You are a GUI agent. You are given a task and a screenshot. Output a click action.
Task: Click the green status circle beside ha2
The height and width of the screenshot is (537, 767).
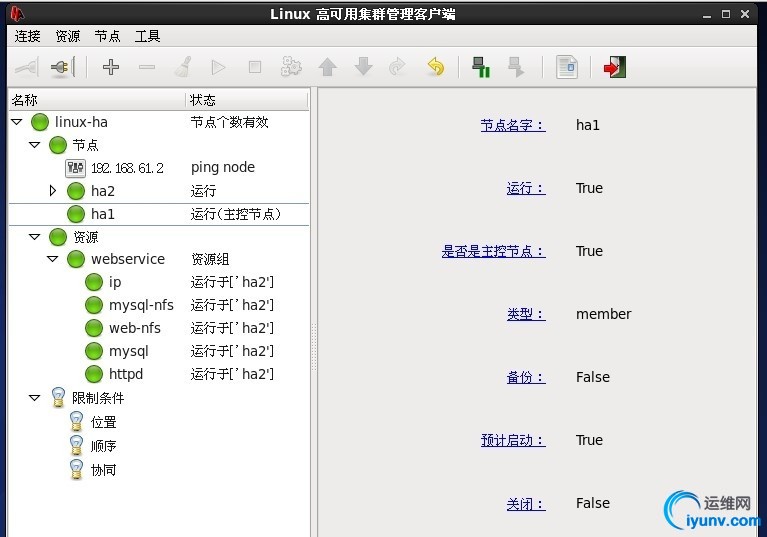[76, 191]
